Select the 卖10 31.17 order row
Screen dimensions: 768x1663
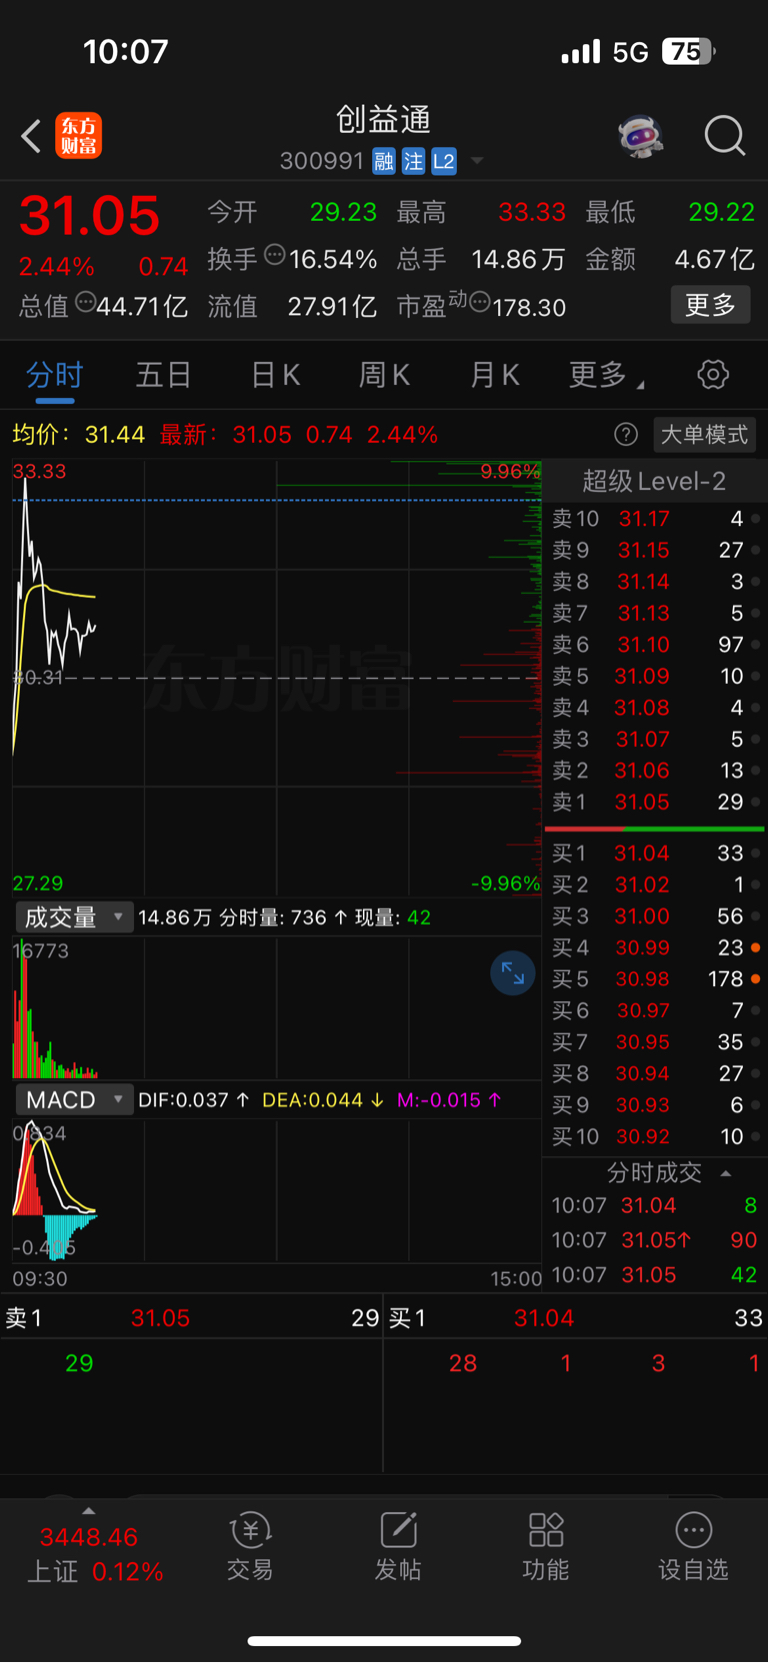656,519
